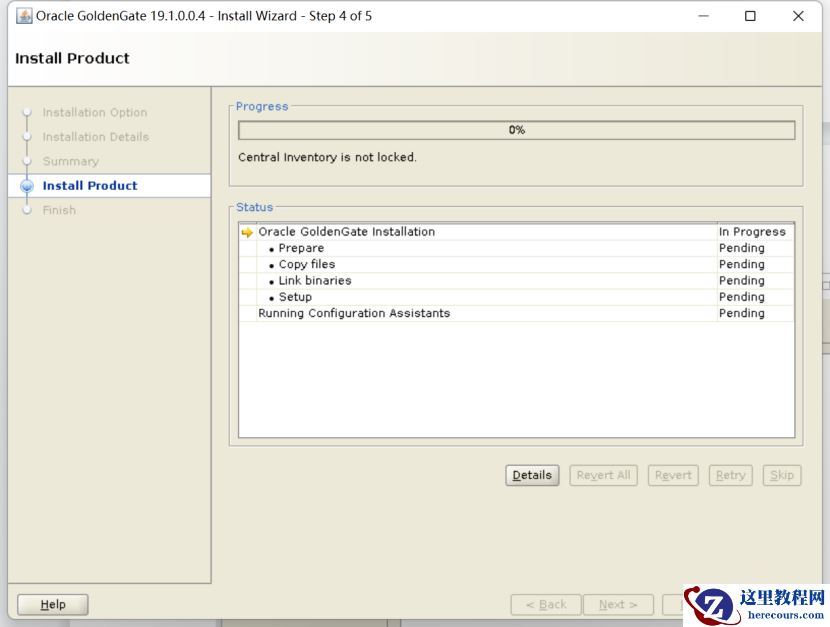Click the Finish step in sidebar
The image size is (830, 627).
[x=59, y=210]
